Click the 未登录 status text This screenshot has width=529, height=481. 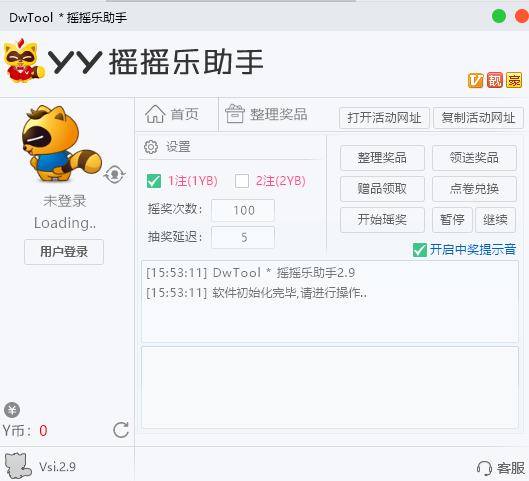64,201
